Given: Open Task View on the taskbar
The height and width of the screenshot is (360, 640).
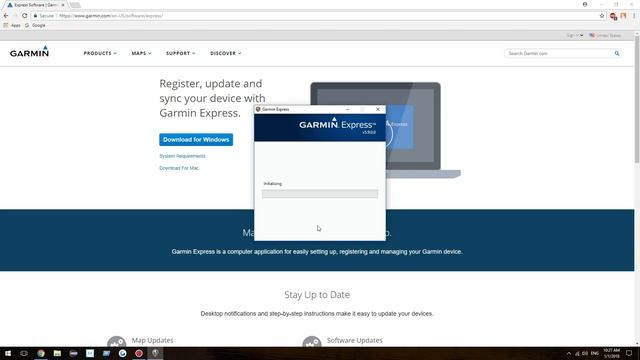Looking at the screenshot, I should click(24, 353).
